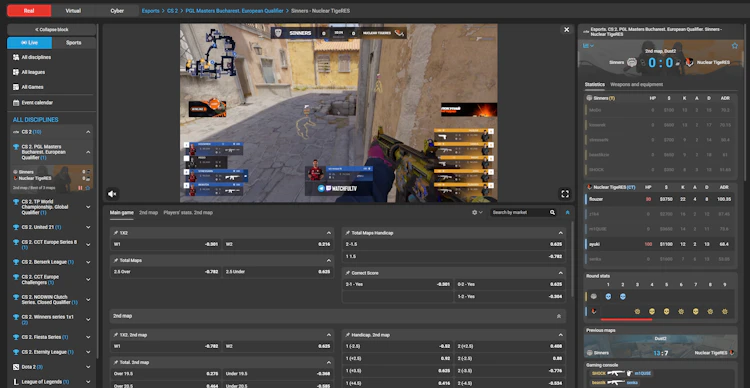750x388 pixels.
Task: Collapse the Handicap. 2nd map section
Action: [x=561, y=335]
